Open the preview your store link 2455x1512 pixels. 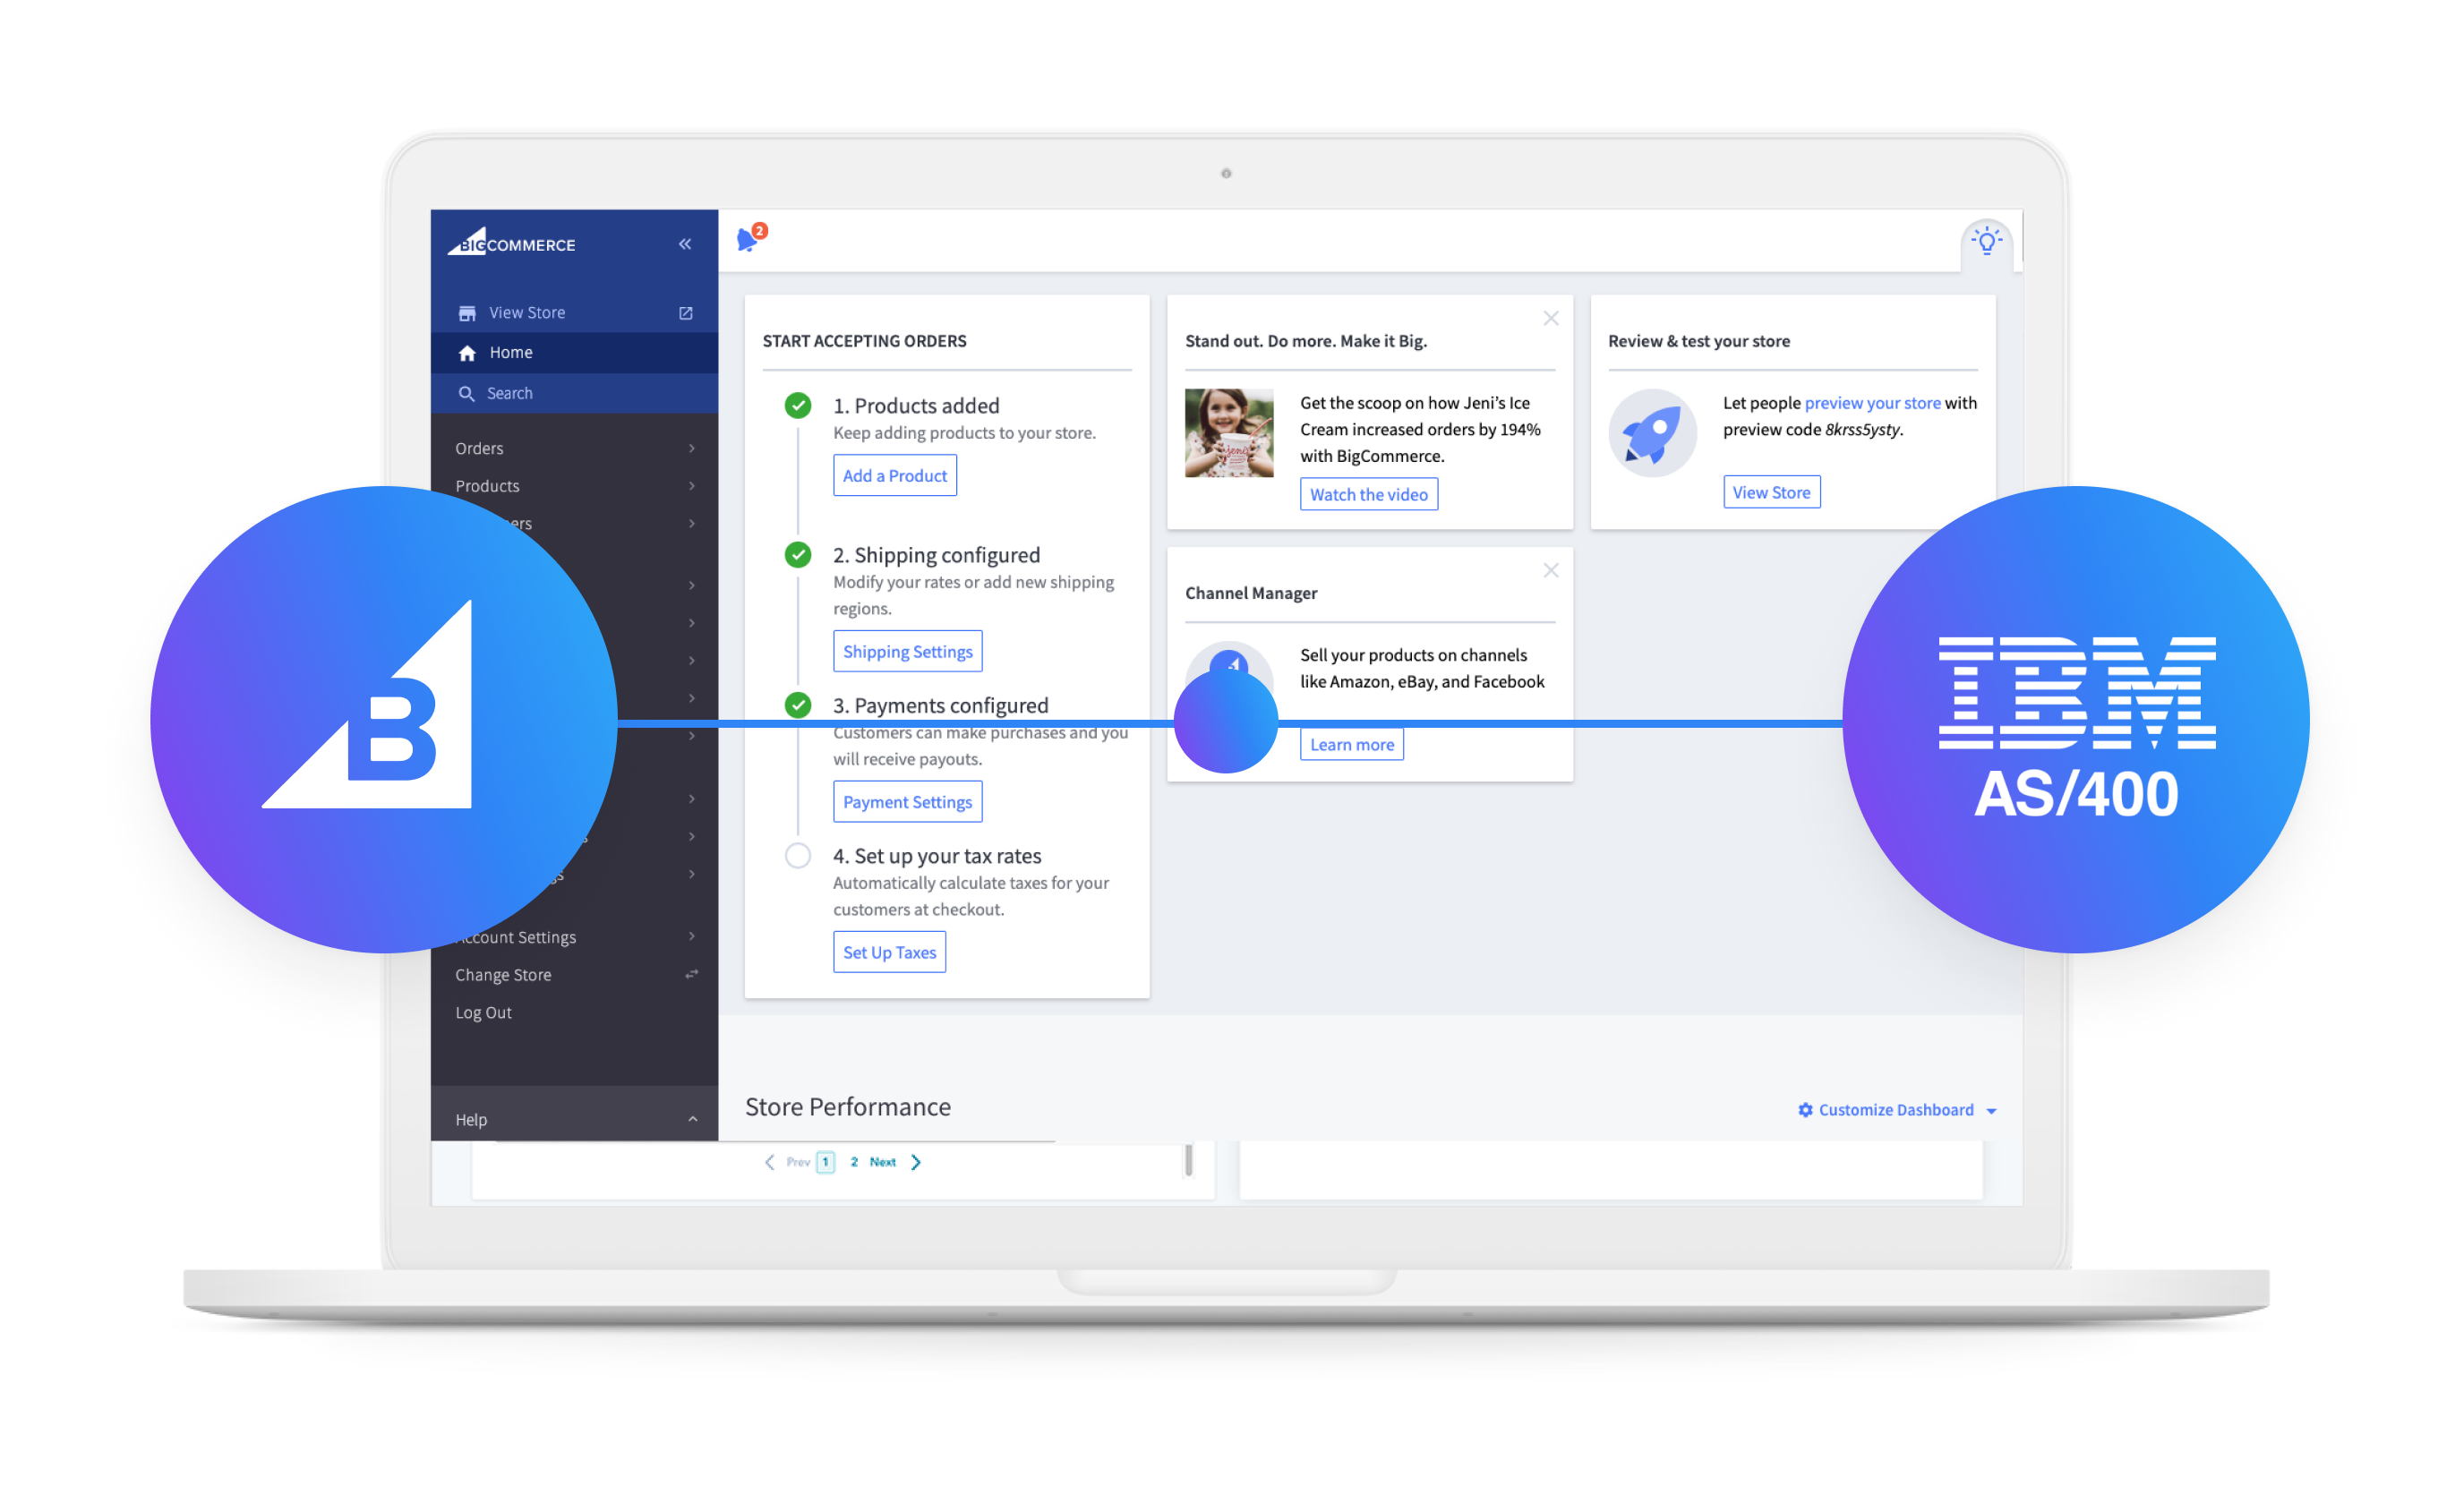pos(1872,403)
